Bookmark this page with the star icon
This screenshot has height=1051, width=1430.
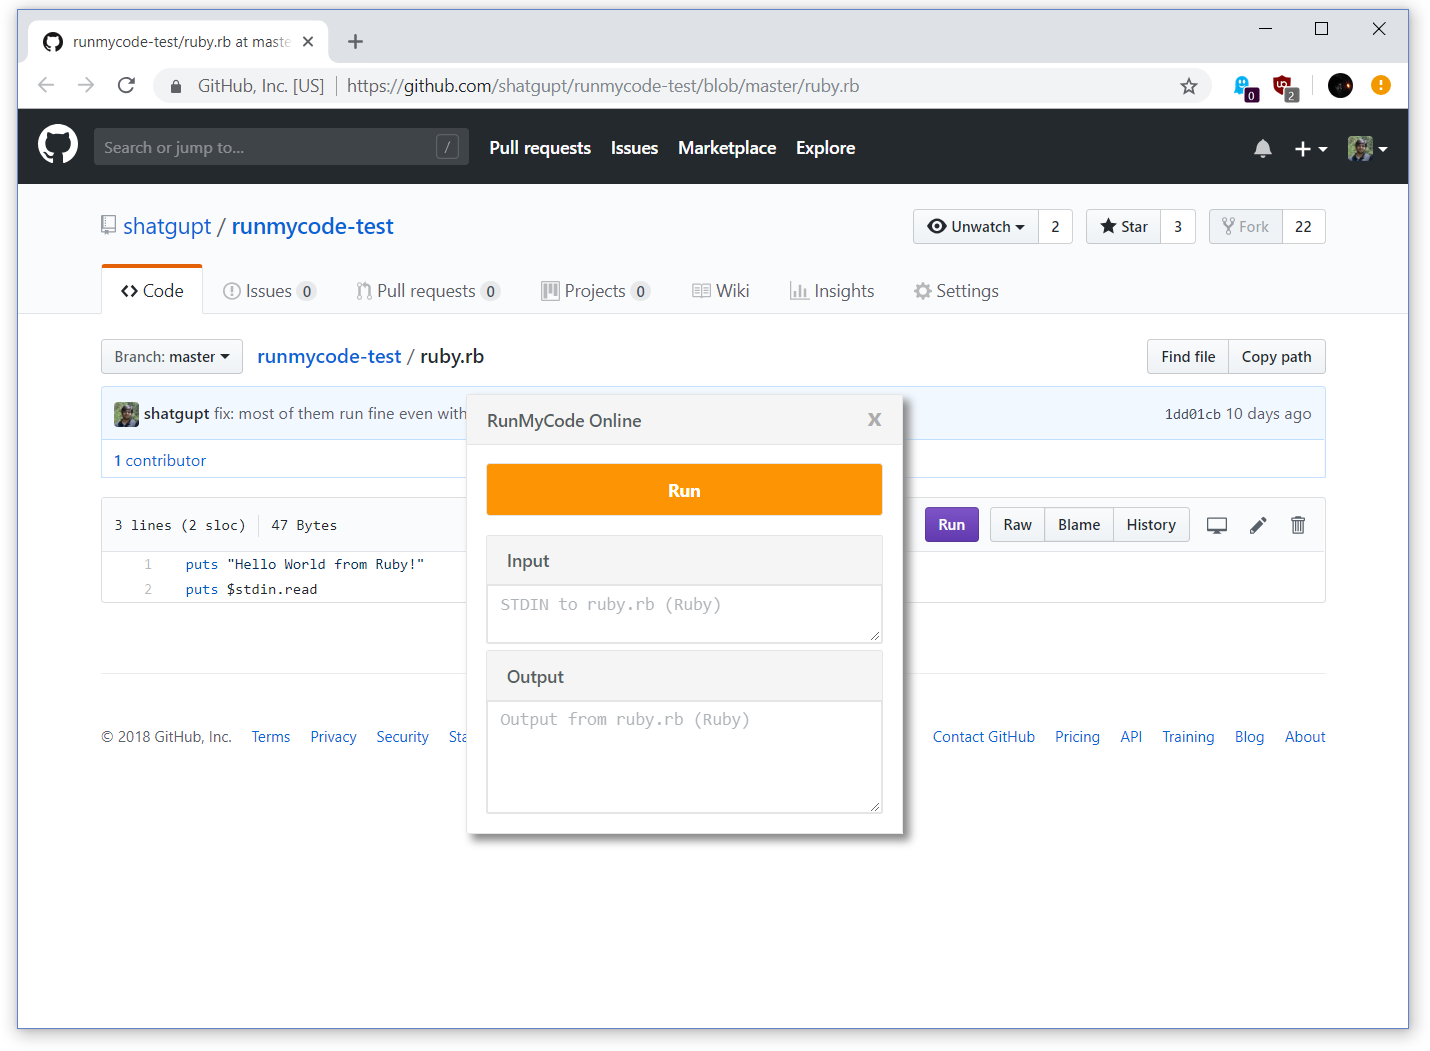1188,86
